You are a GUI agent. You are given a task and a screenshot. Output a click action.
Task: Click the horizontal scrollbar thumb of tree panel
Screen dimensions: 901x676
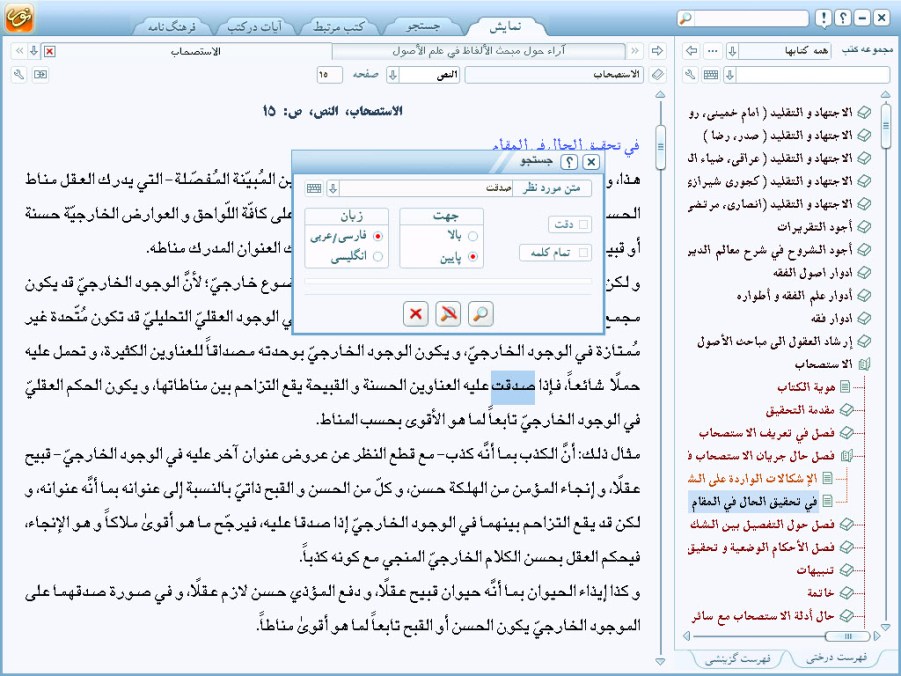point(848,636)
